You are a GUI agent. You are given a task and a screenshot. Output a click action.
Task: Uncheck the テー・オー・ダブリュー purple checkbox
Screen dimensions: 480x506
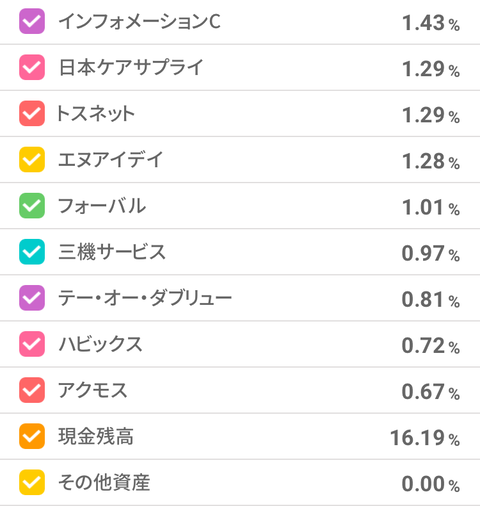32,298
